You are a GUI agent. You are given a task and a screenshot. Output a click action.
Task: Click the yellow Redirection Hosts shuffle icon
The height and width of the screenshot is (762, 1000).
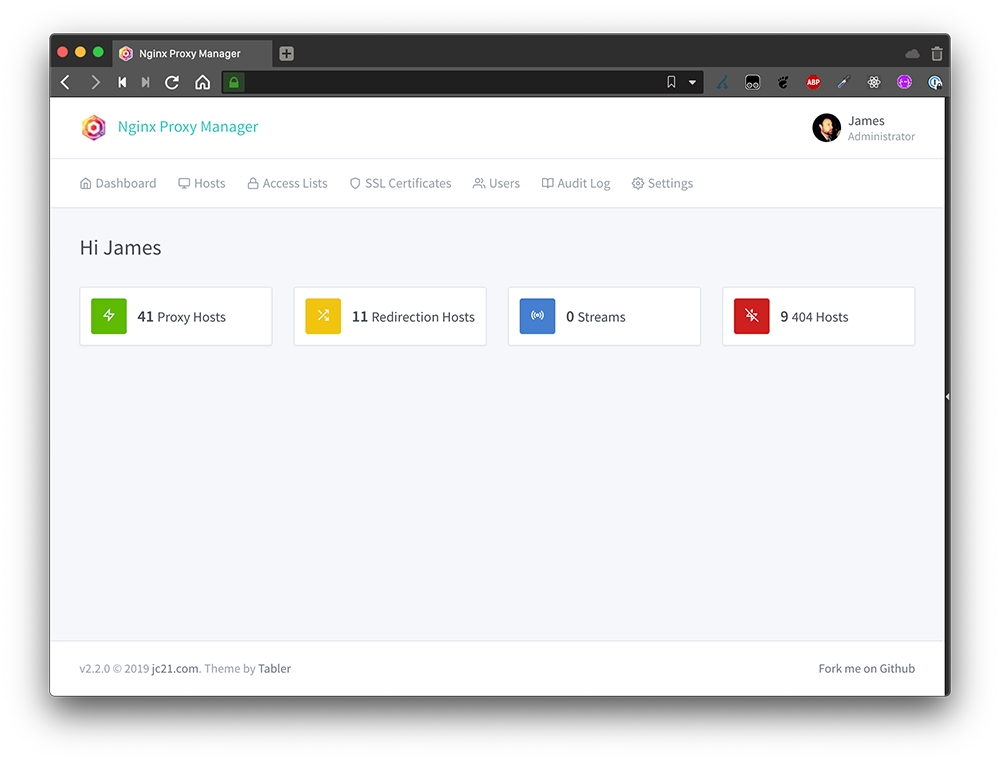(x=323, y=316)
